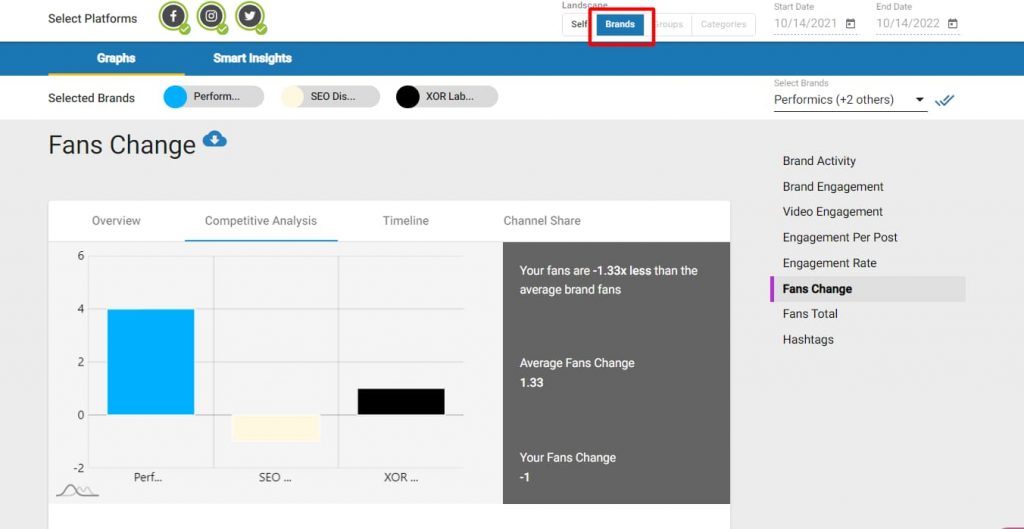Click the 'XOR ...' x-axis label
This screenshot has width=1024, height=529.
(401, 477)
